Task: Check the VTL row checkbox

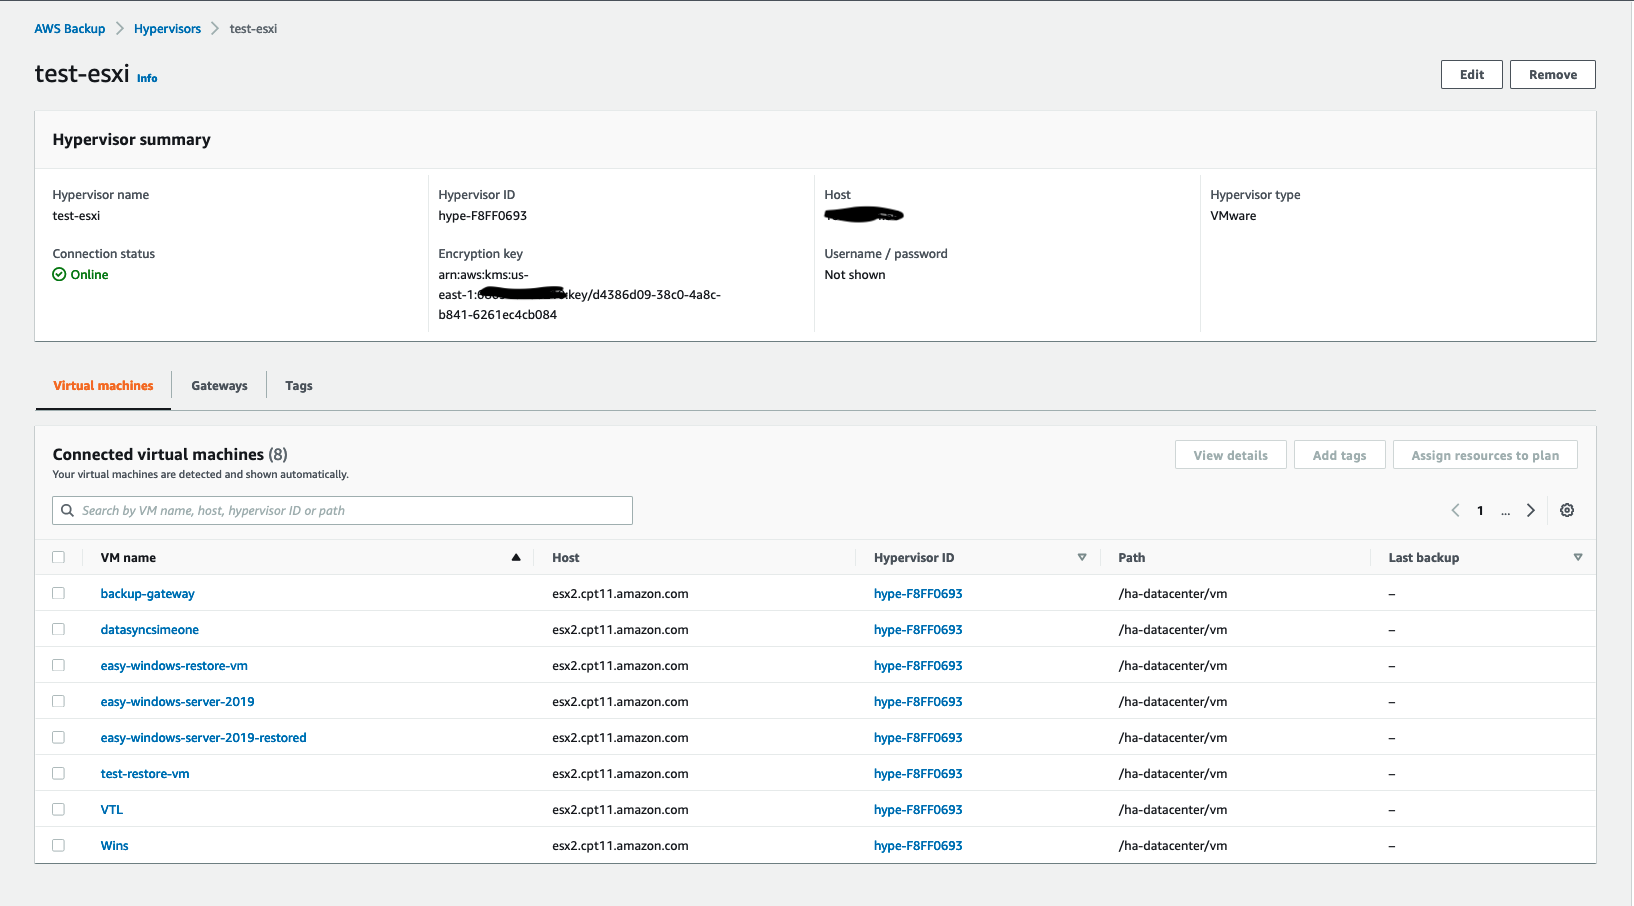Action: pos(58,809)
